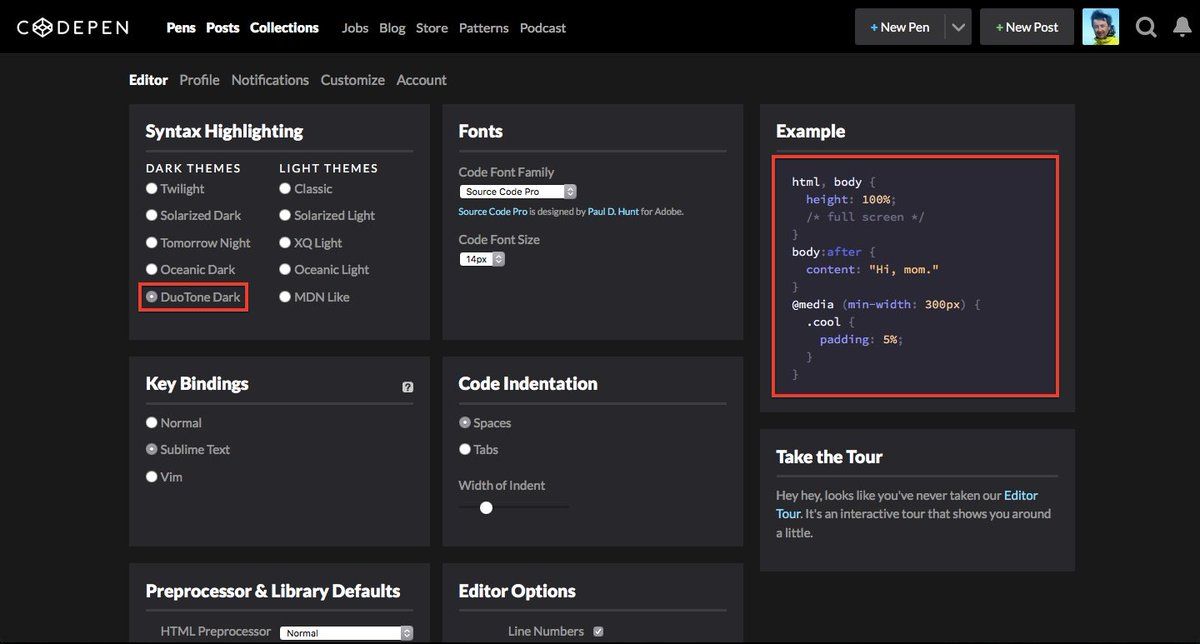This screenshot has width=1200, height=644.
Task: Expand the New Pen dropdown arrow
Action: (x=959, y=27)
